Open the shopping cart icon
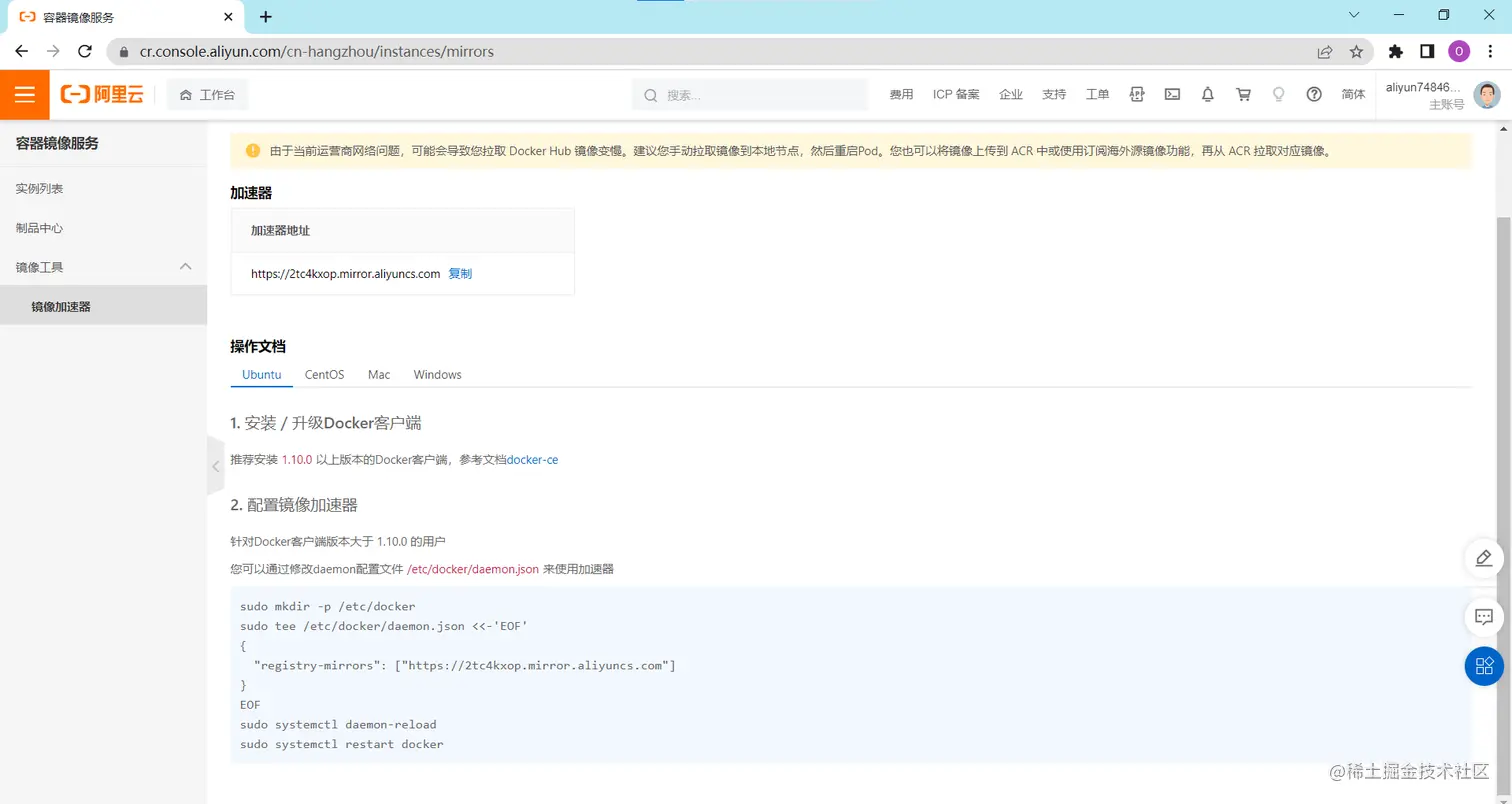 tap(1243, 94)
